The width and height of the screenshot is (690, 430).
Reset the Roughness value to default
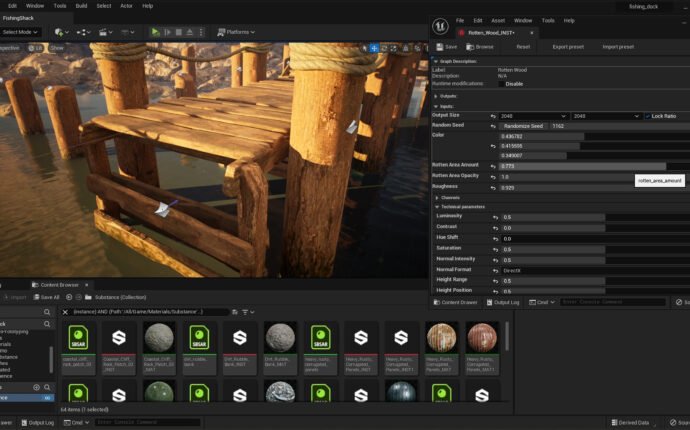492,187
